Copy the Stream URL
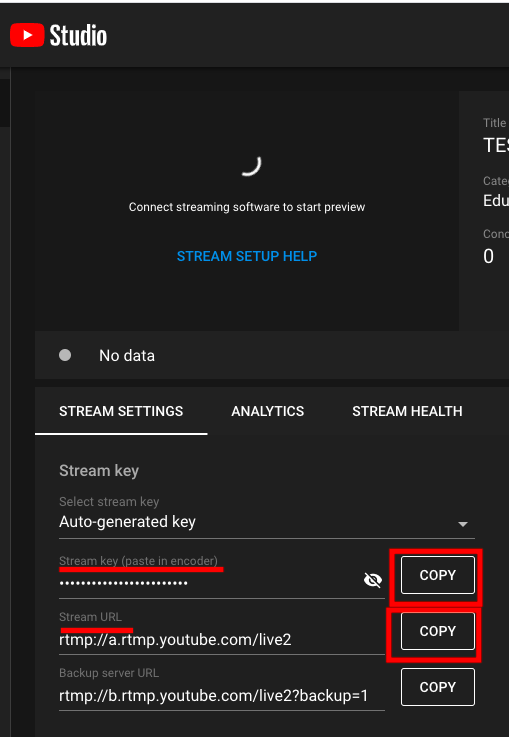The image size is (509, 737). [x=438, y=631]
